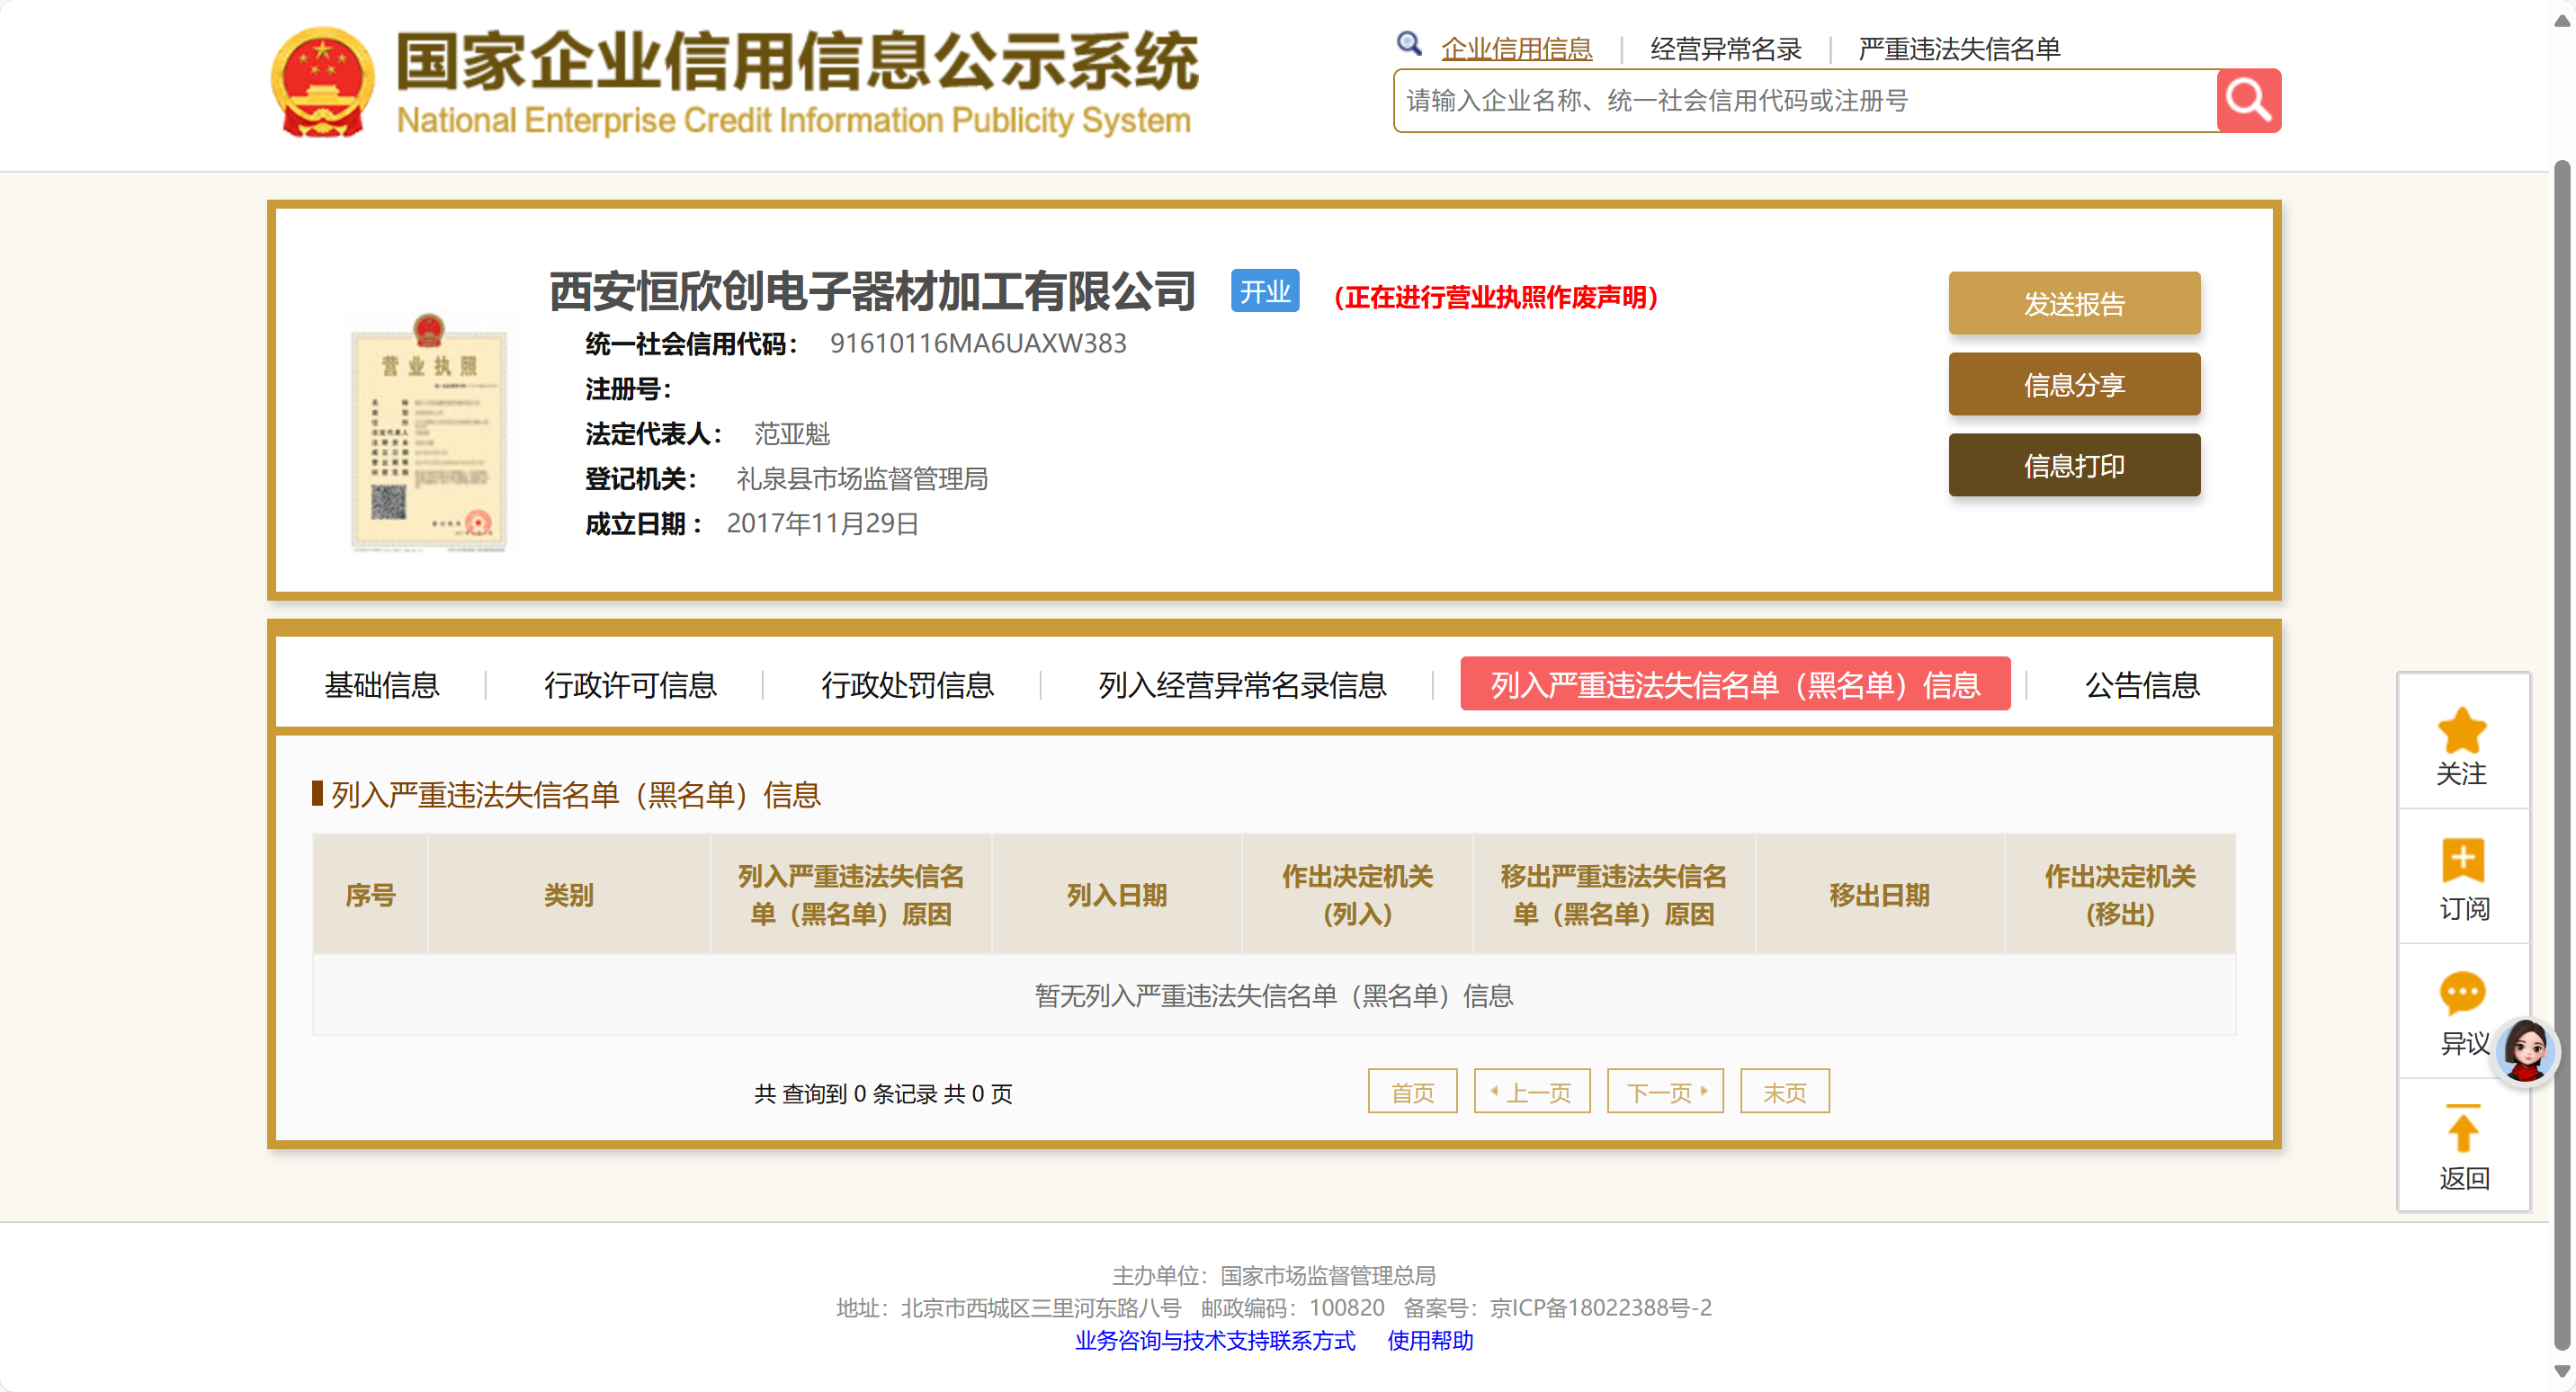Select 严重违法失信名单 search category

(1958, 48)
